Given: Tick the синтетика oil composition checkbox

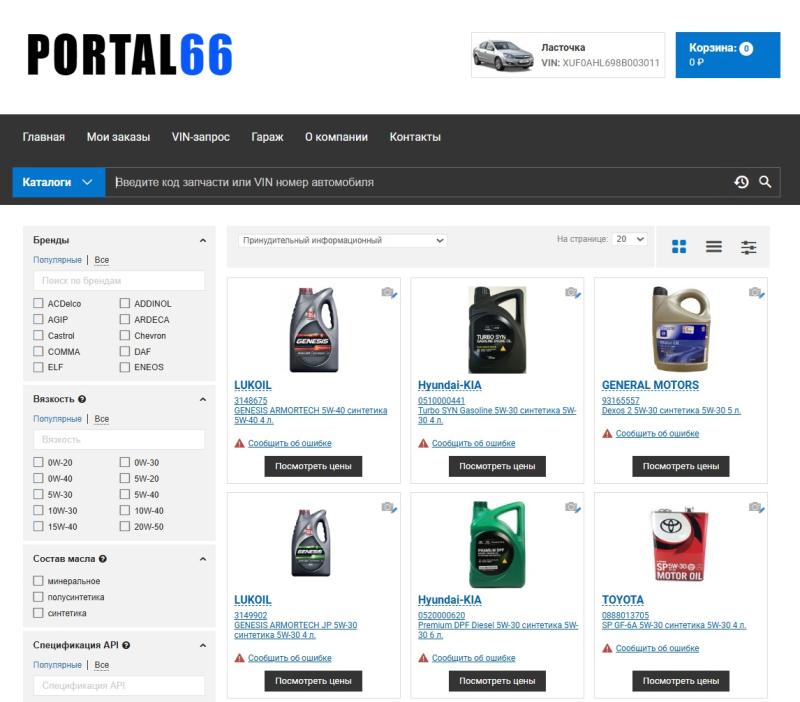Looking at the screenshot, I should click(38, 613).
